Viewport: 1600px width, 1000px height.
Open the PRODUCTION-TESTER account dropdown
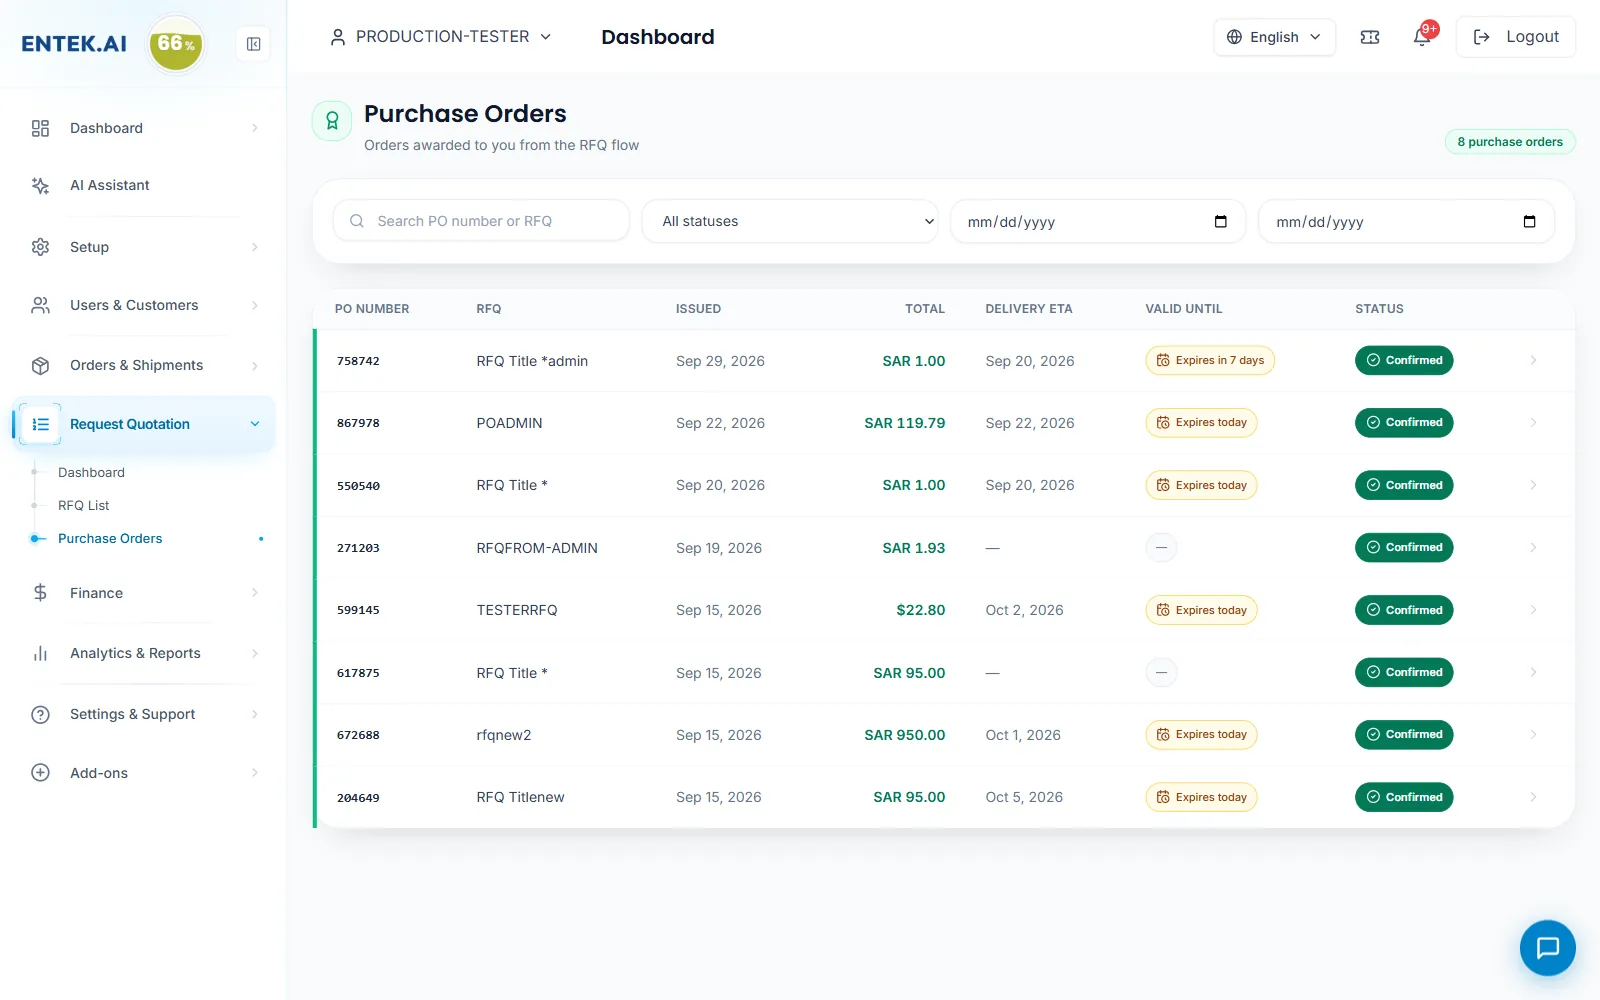pyautogui.click(x=441, y=37)
